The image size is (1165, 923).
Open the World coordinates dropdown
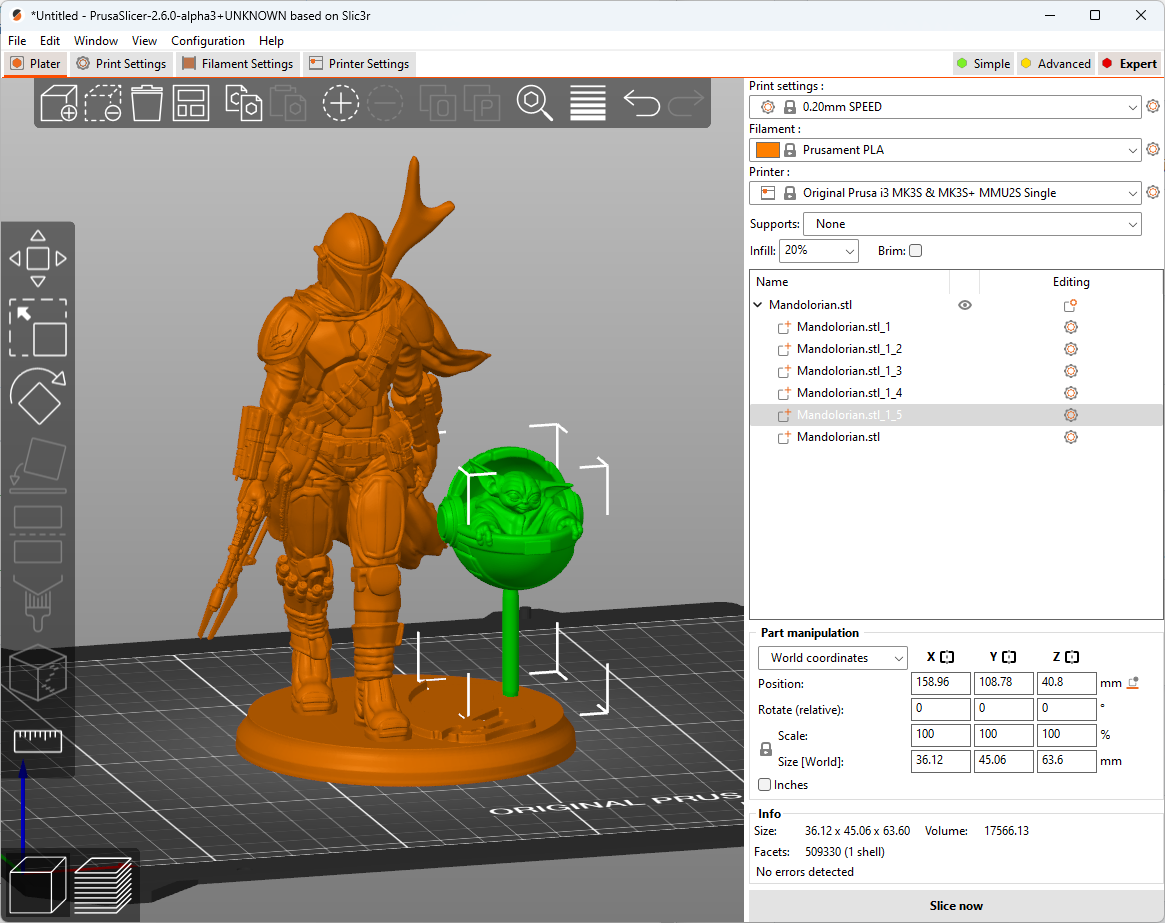tap(833, 658)
